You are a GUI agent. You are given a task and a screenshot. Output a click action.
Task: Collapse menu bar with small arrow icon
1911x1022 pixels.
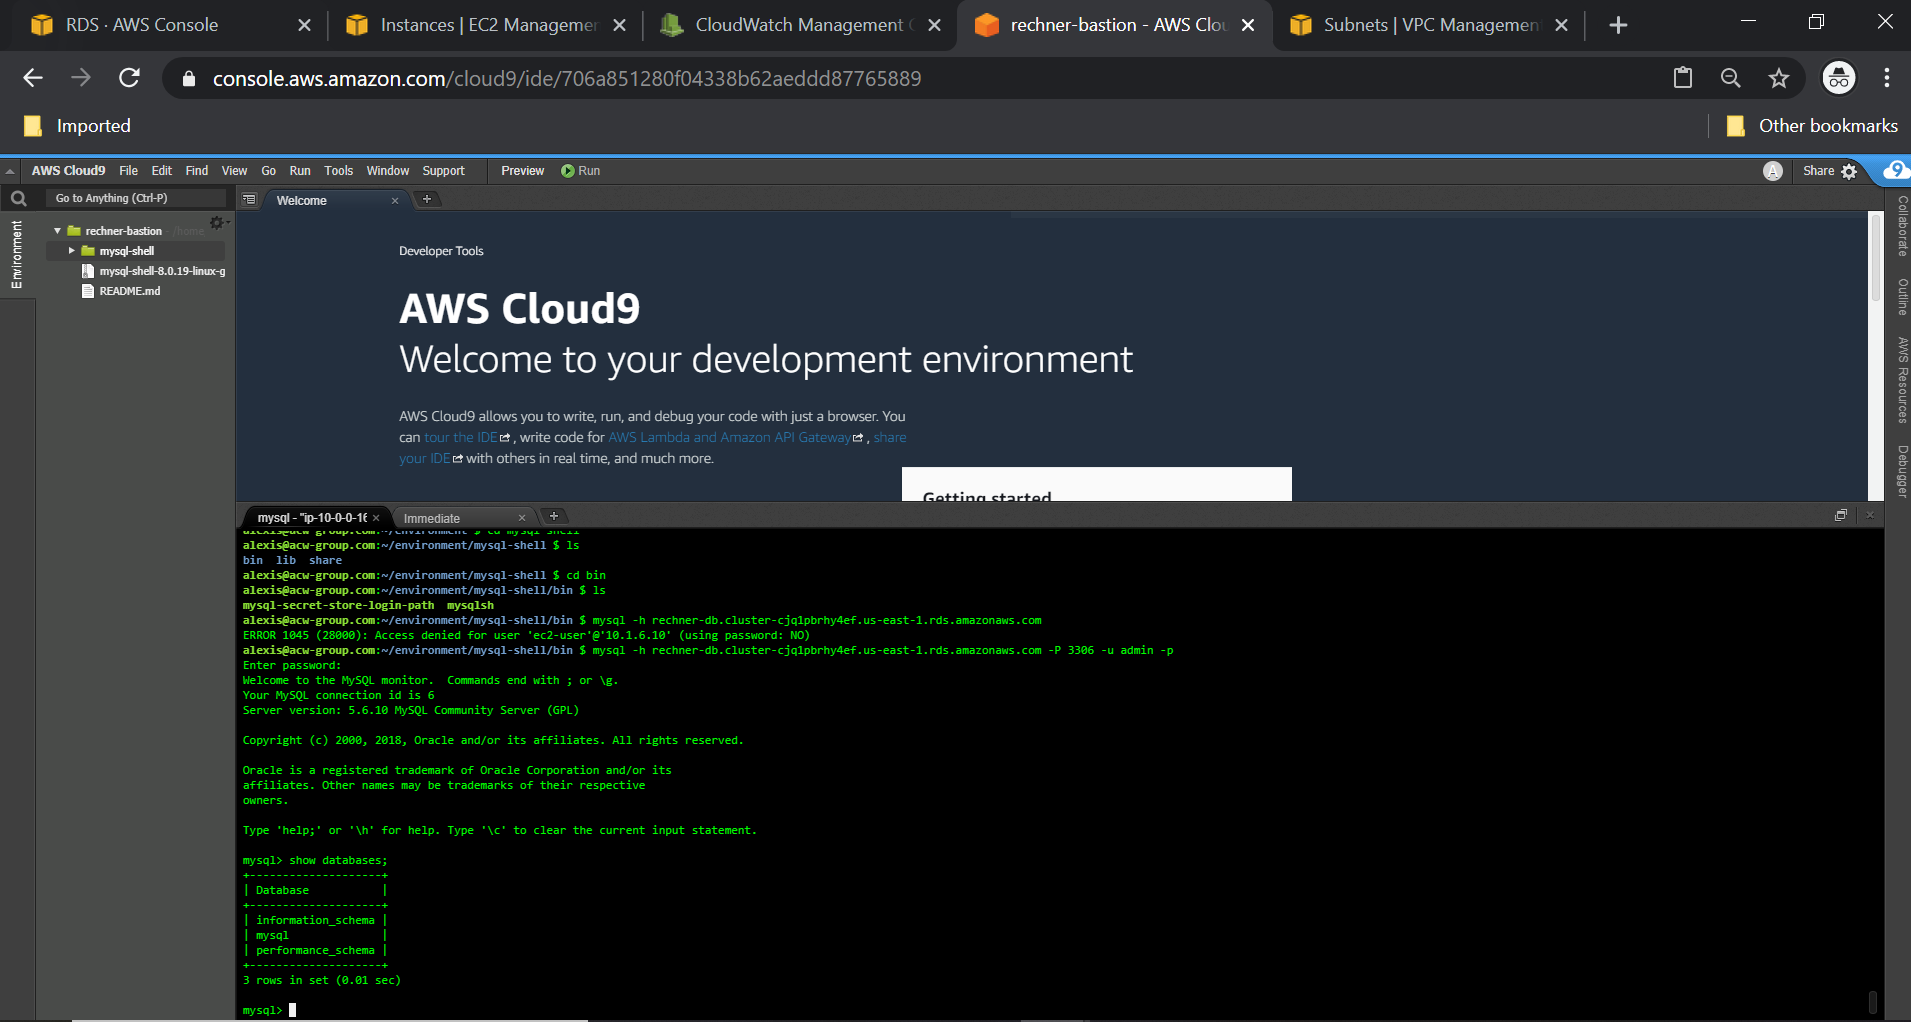pos(10,171)
